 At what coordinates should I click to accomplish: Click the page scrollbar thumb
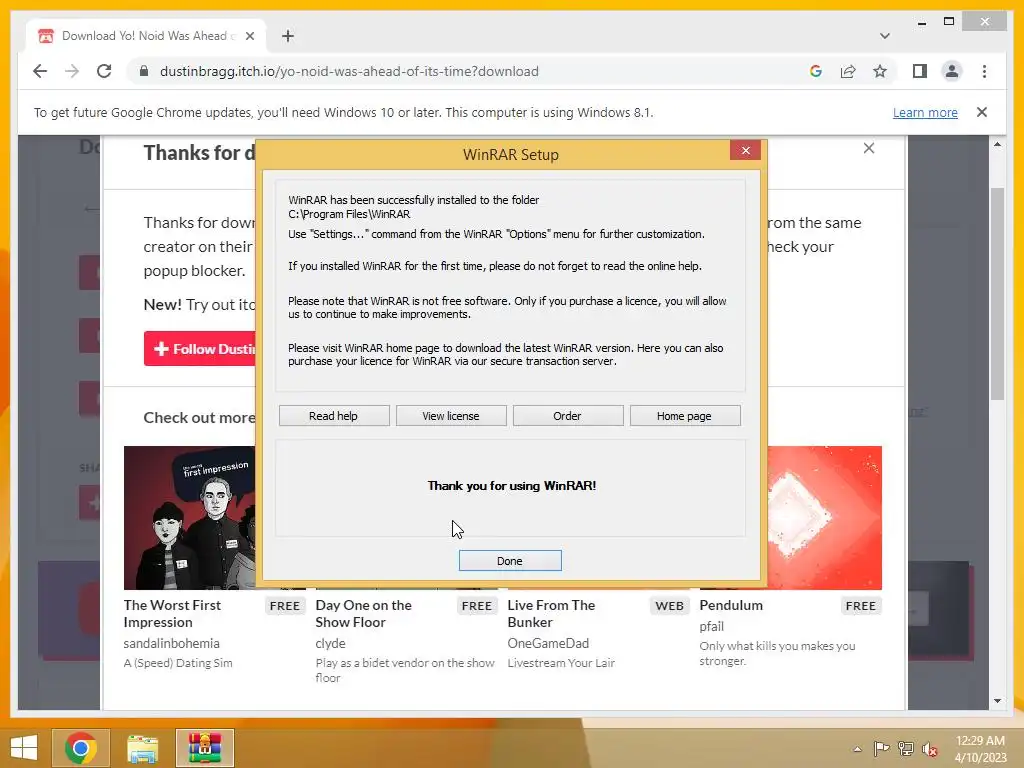(997, 293)
